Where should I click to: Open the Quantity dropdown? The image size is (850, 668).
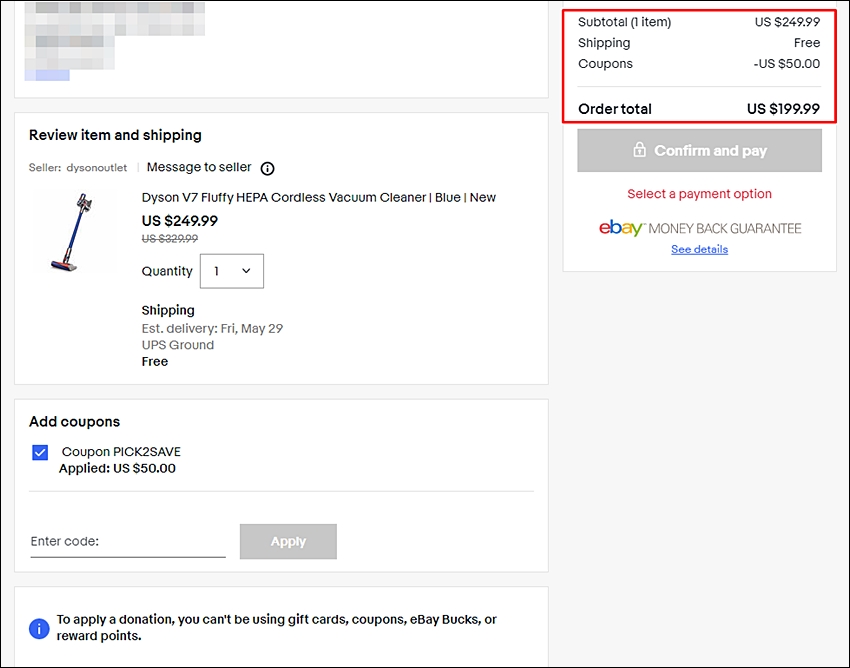pos(231,271)
